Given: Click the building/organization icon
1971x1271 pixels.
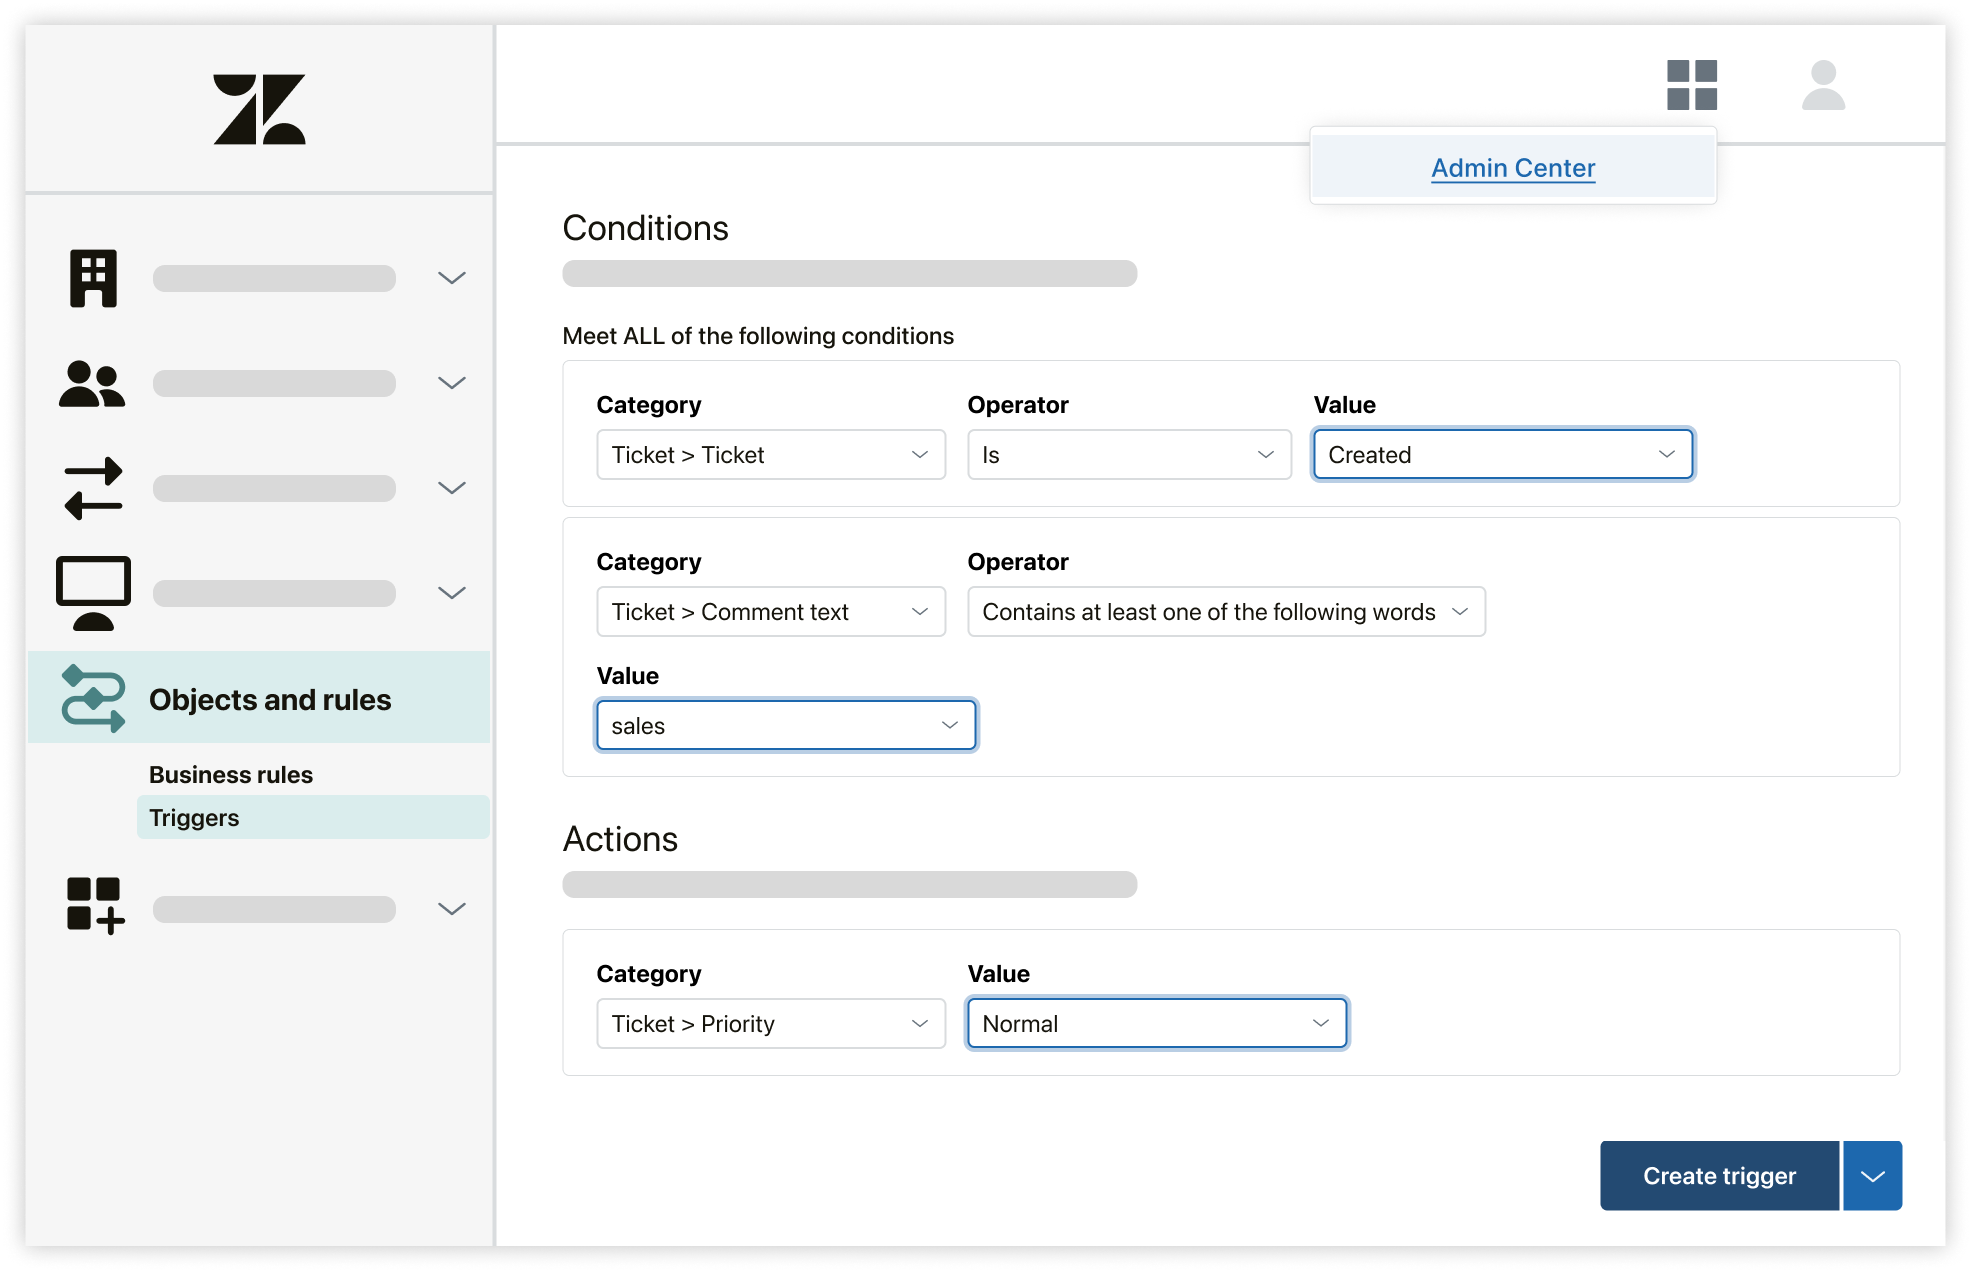Looking at the screenshot, I should (x=92, y=279).
